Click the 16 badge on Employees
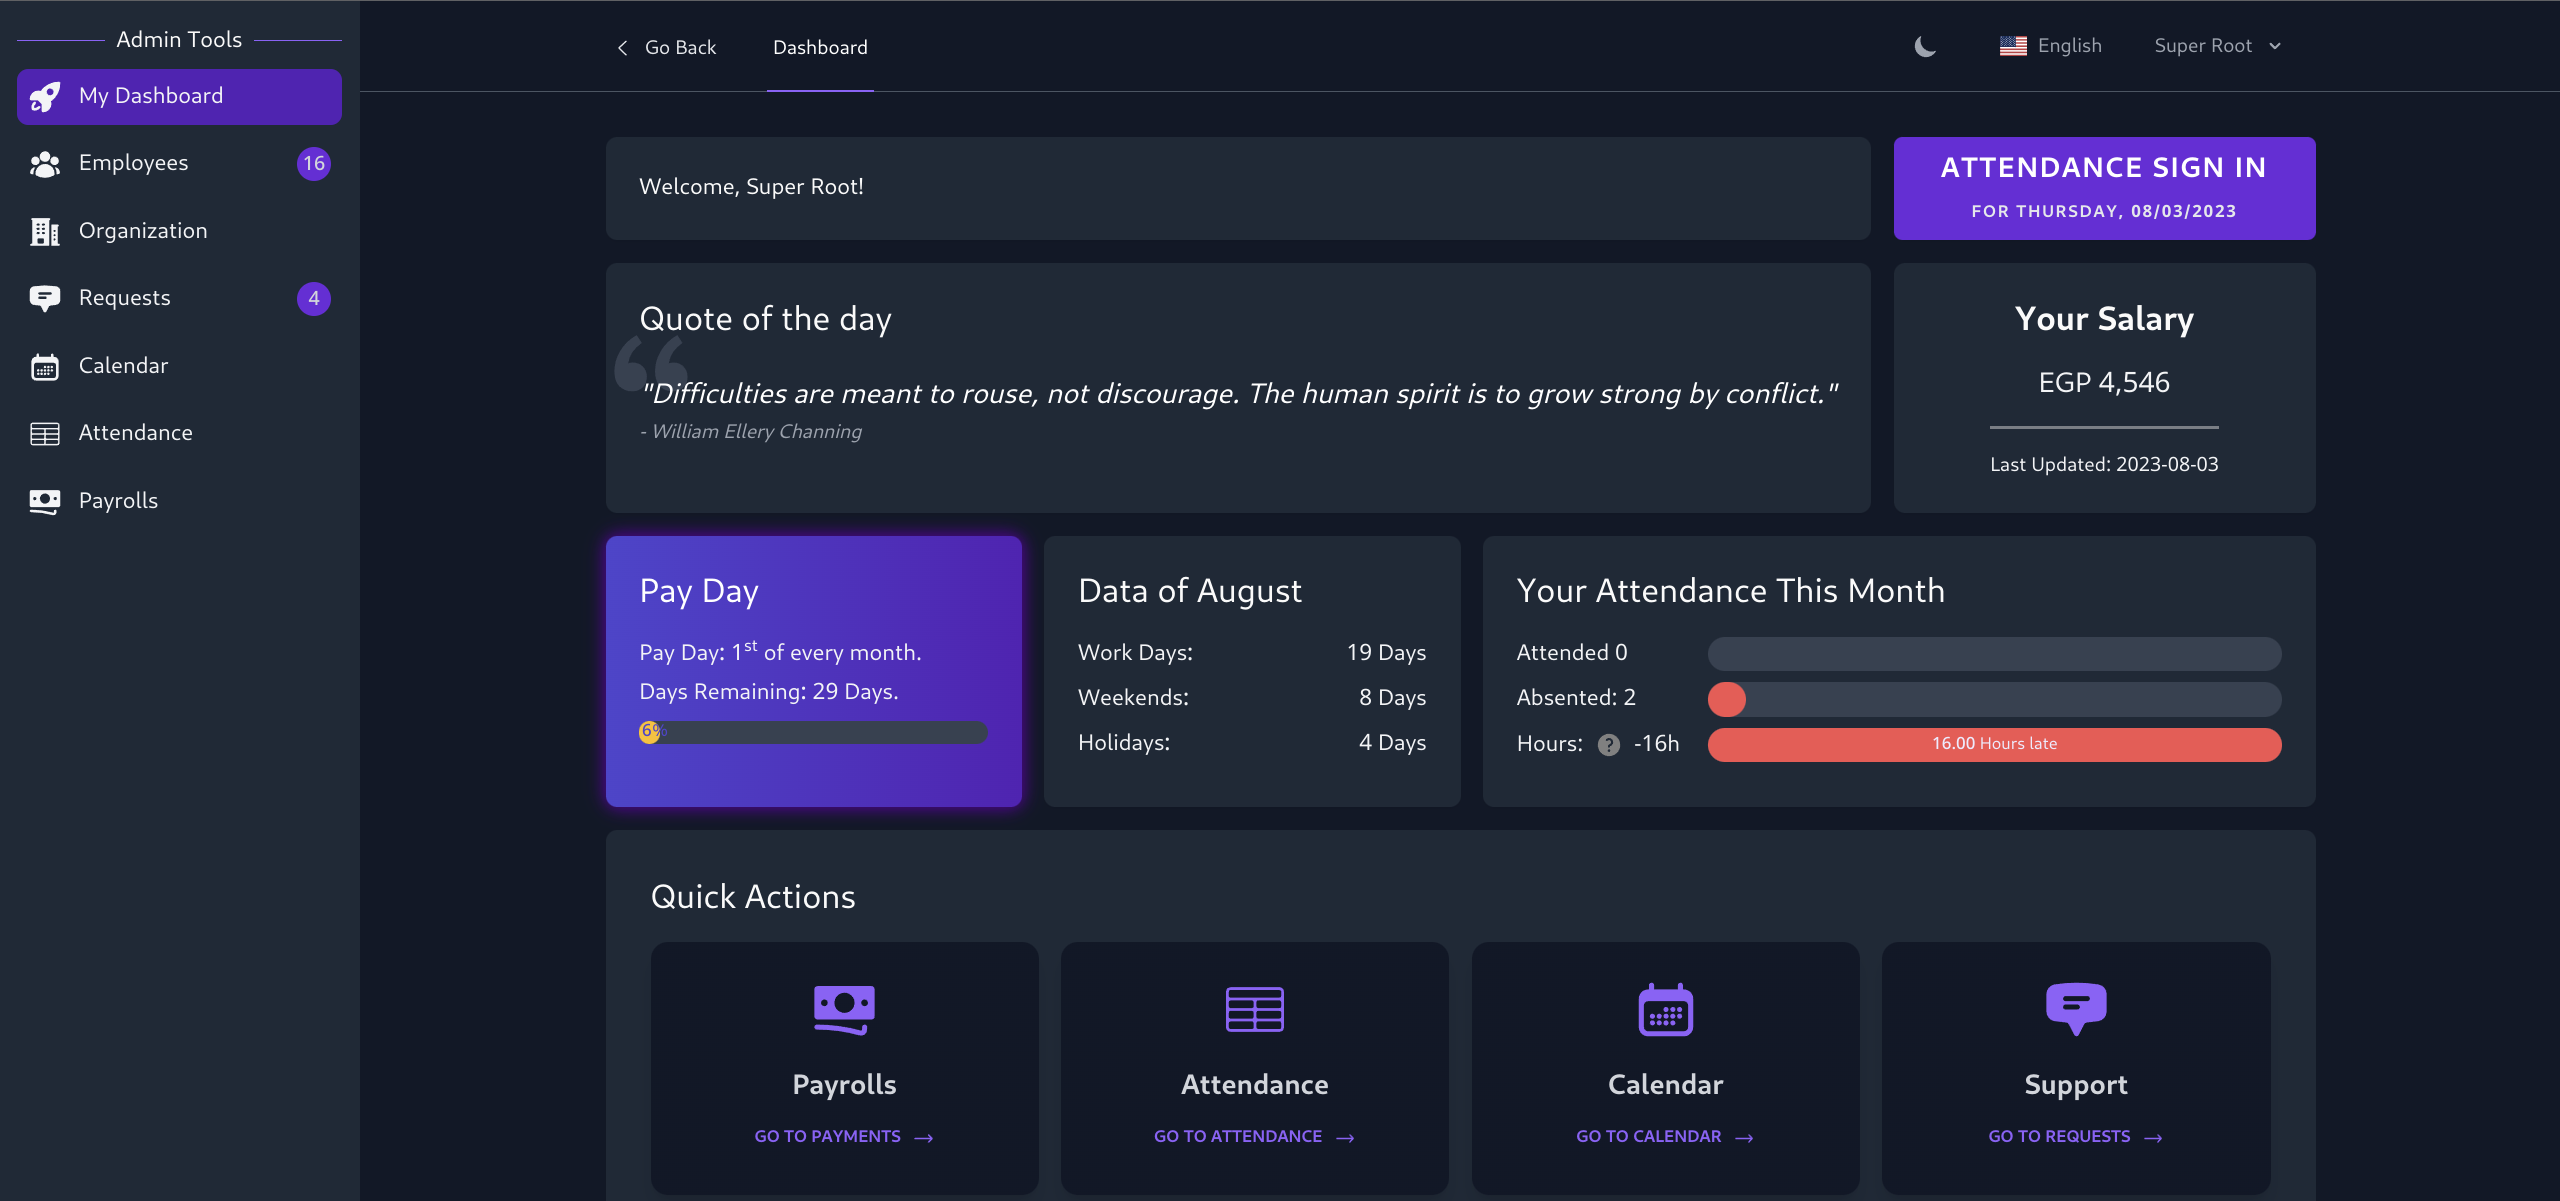Image resolution: width=2560 pixels, height=1201 pixels. point(313,163)
